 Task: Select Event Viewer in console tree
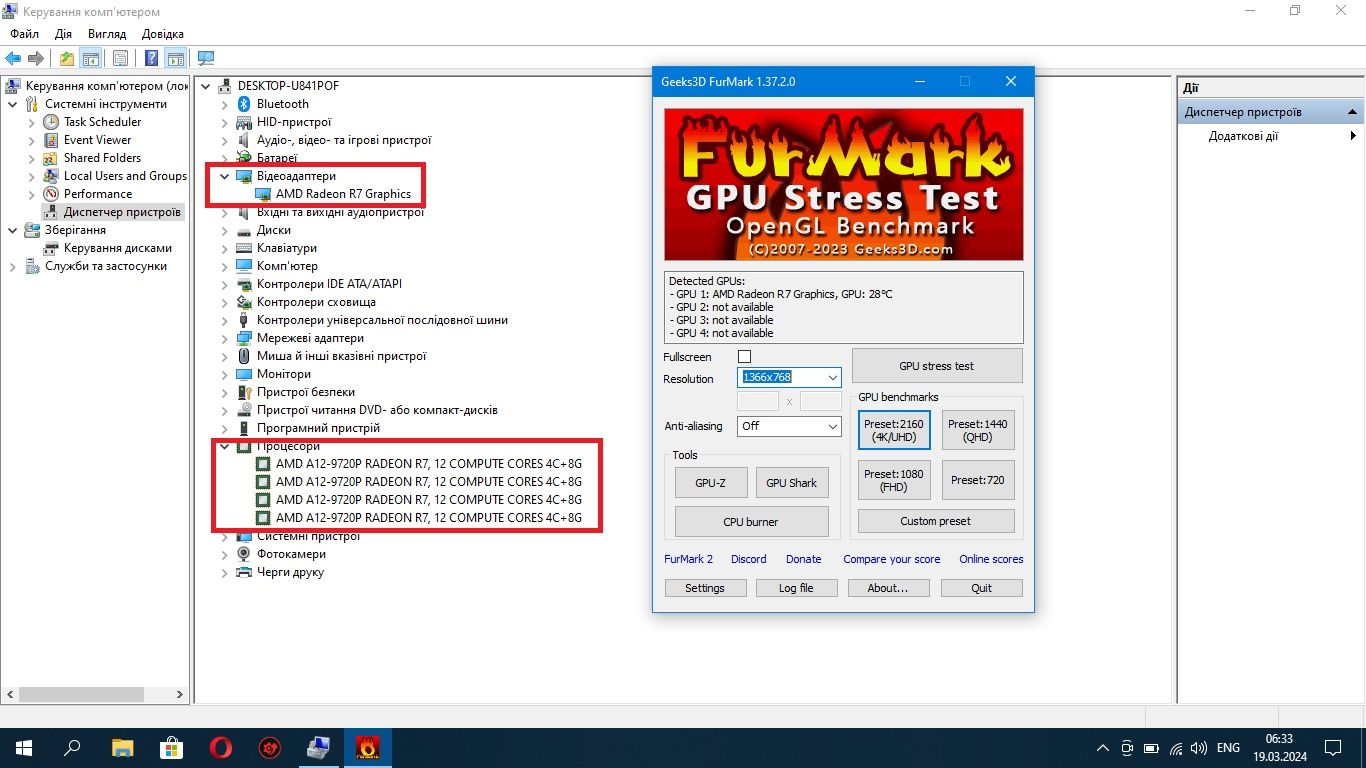coord(97,140)
